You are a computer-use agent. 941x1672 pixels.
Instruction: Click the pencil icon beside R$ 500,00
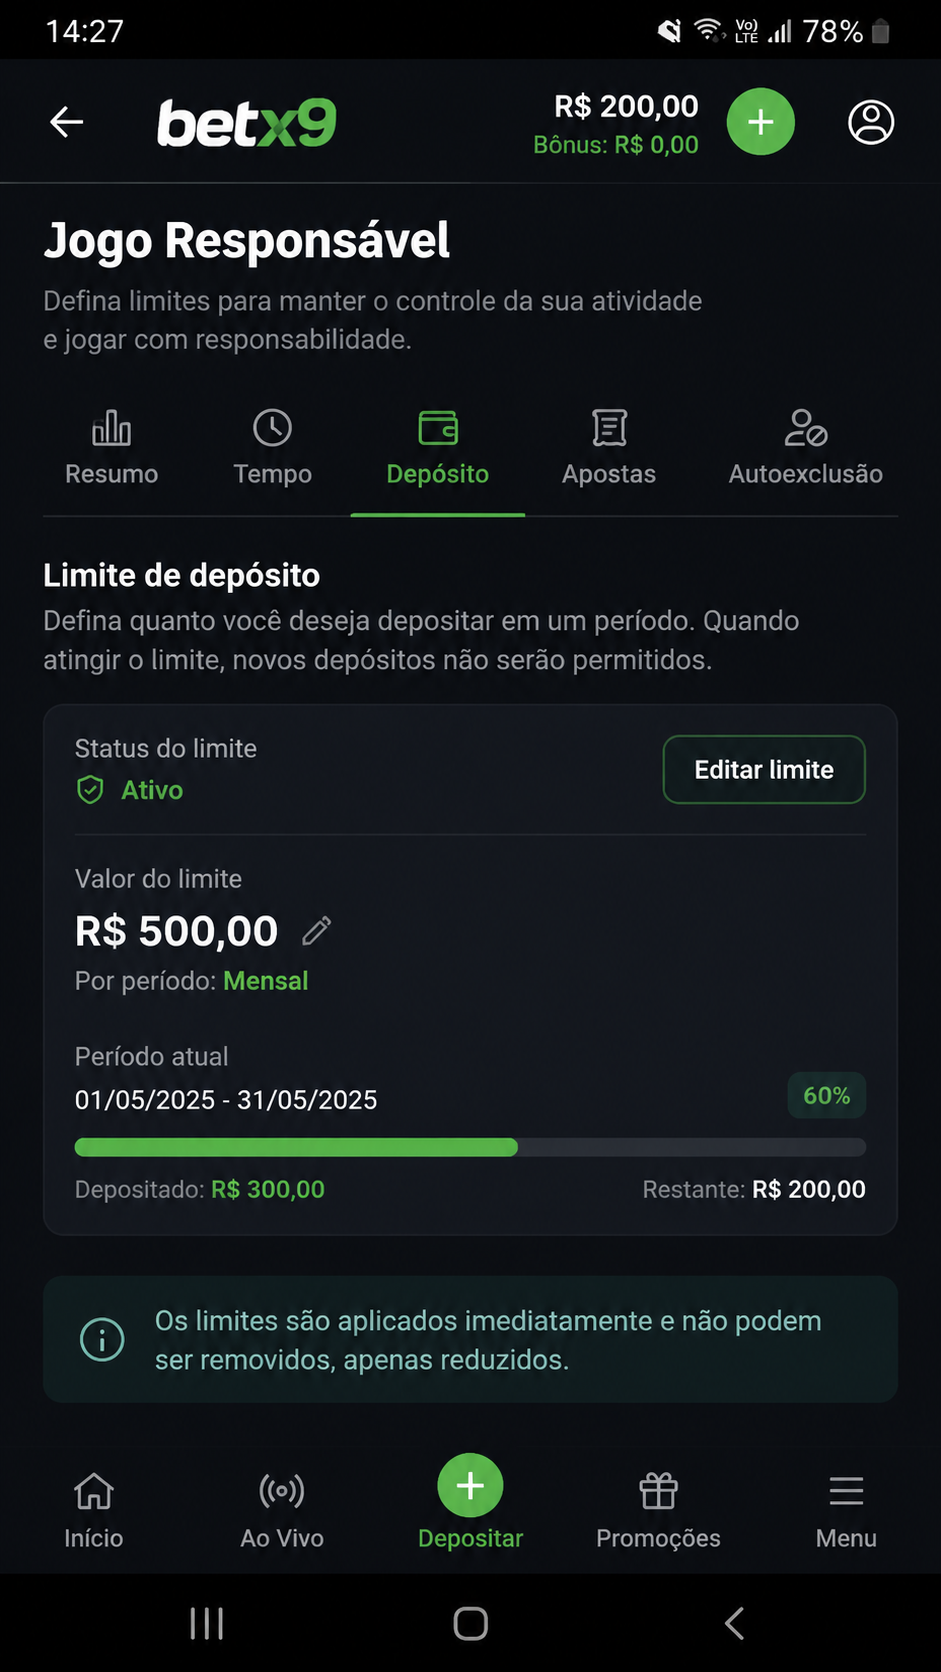[316, 931]
